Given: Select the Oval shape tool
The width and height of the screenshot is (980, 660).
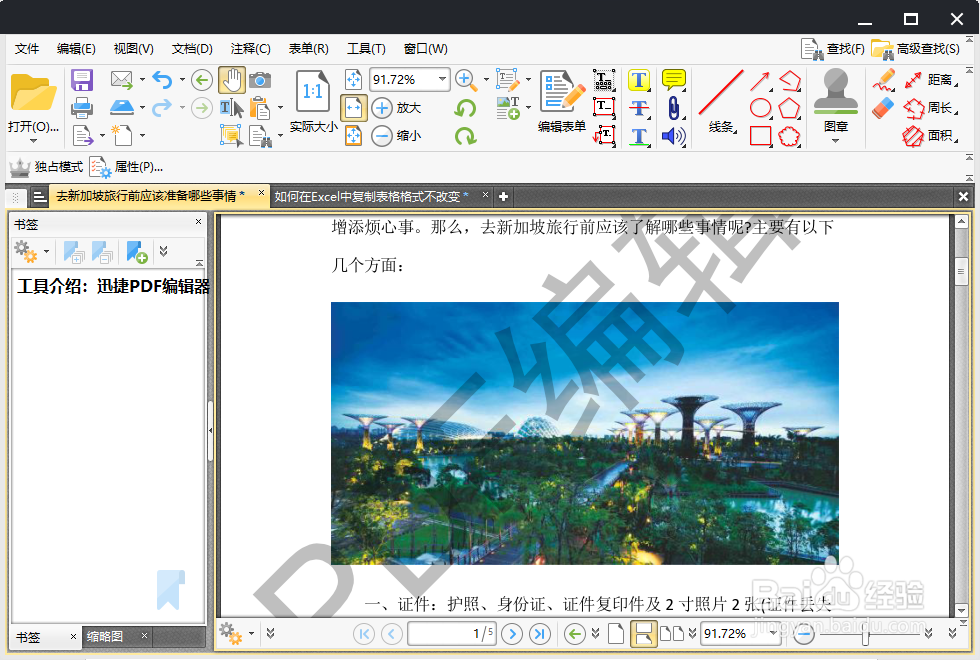Looking at the screenshot, I should (x=760, y=108).
